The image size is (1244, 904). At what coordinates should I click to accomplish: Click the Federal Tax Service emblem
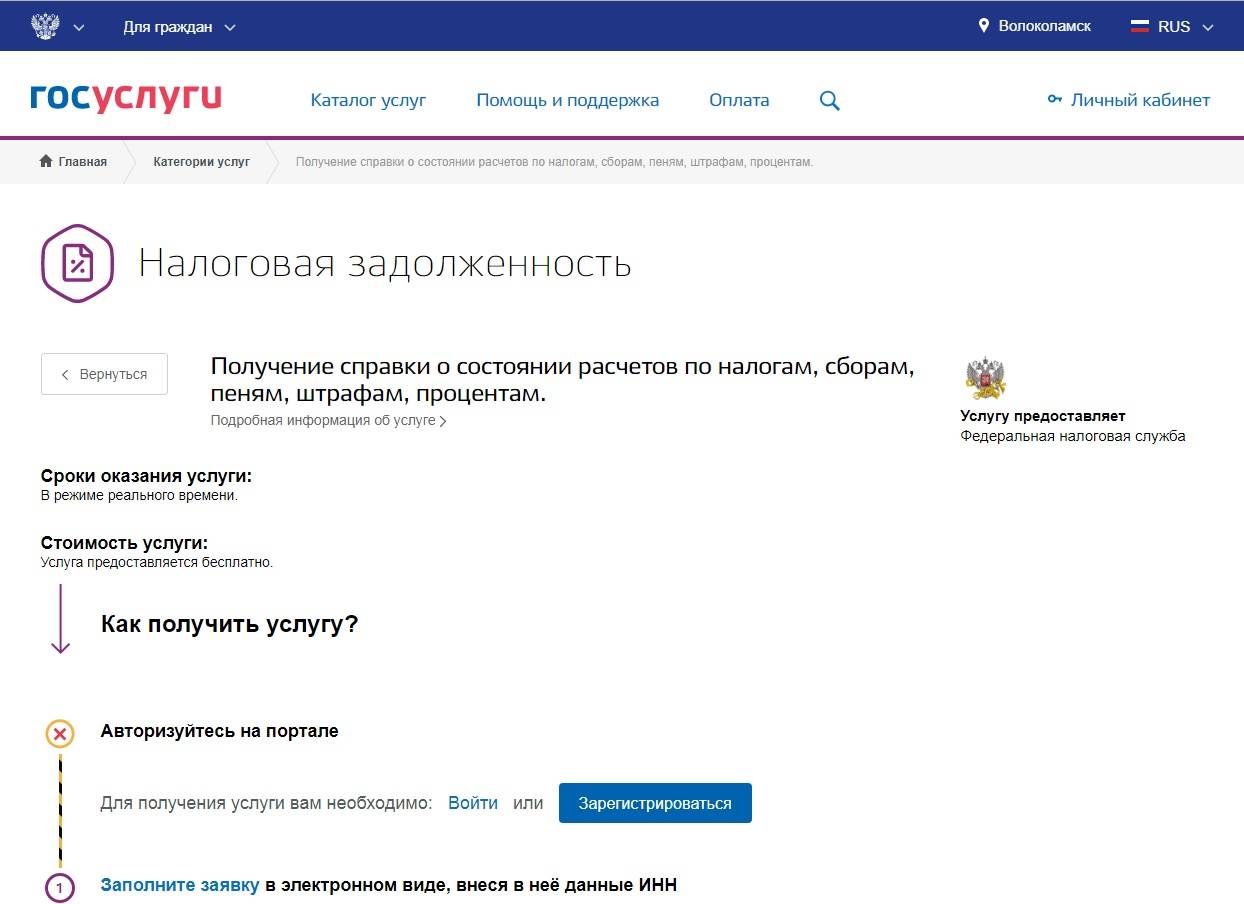(985, 378)
